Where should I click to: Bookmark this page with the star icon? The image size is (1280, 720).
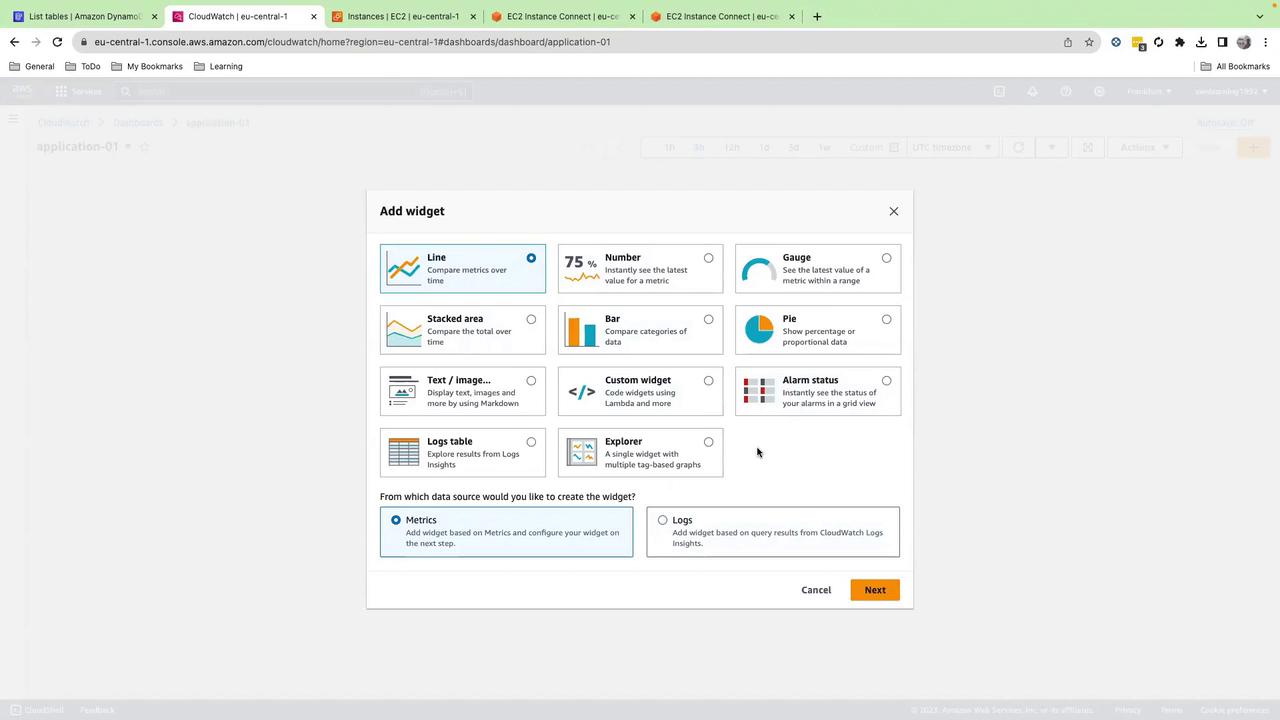(1089, 42)
